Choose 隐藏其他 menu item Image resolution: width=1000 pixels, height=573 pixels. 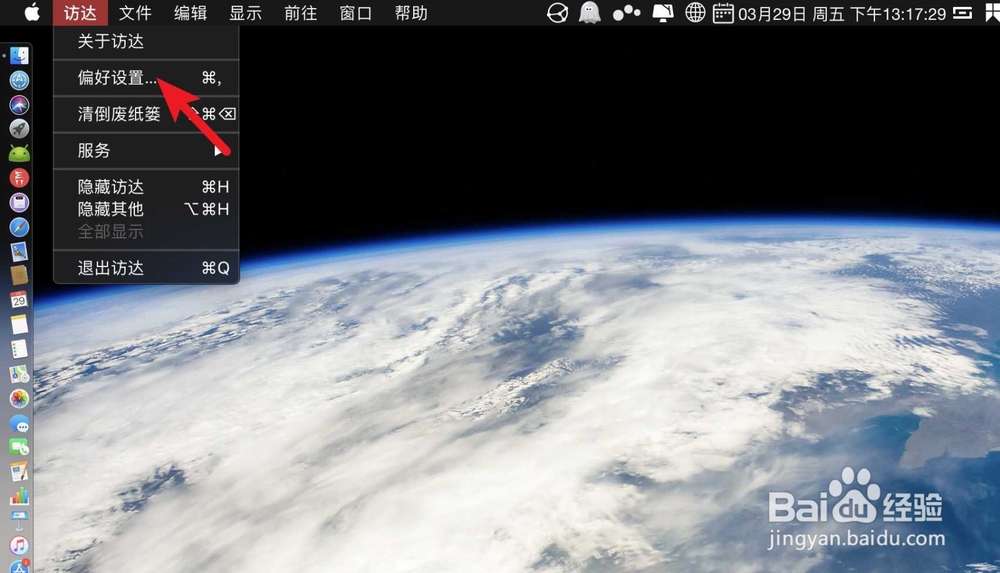click(146, 209)
